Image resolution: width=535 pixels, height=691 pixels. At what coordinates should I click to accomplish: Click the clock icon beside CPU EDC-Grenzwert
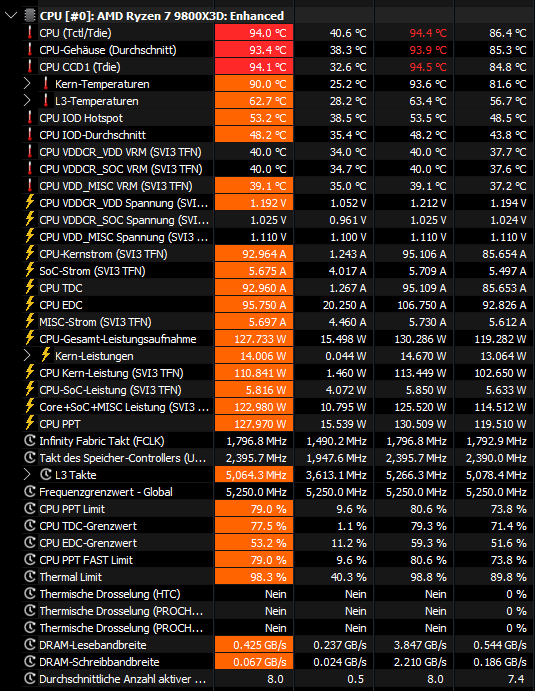pos(30,542)
